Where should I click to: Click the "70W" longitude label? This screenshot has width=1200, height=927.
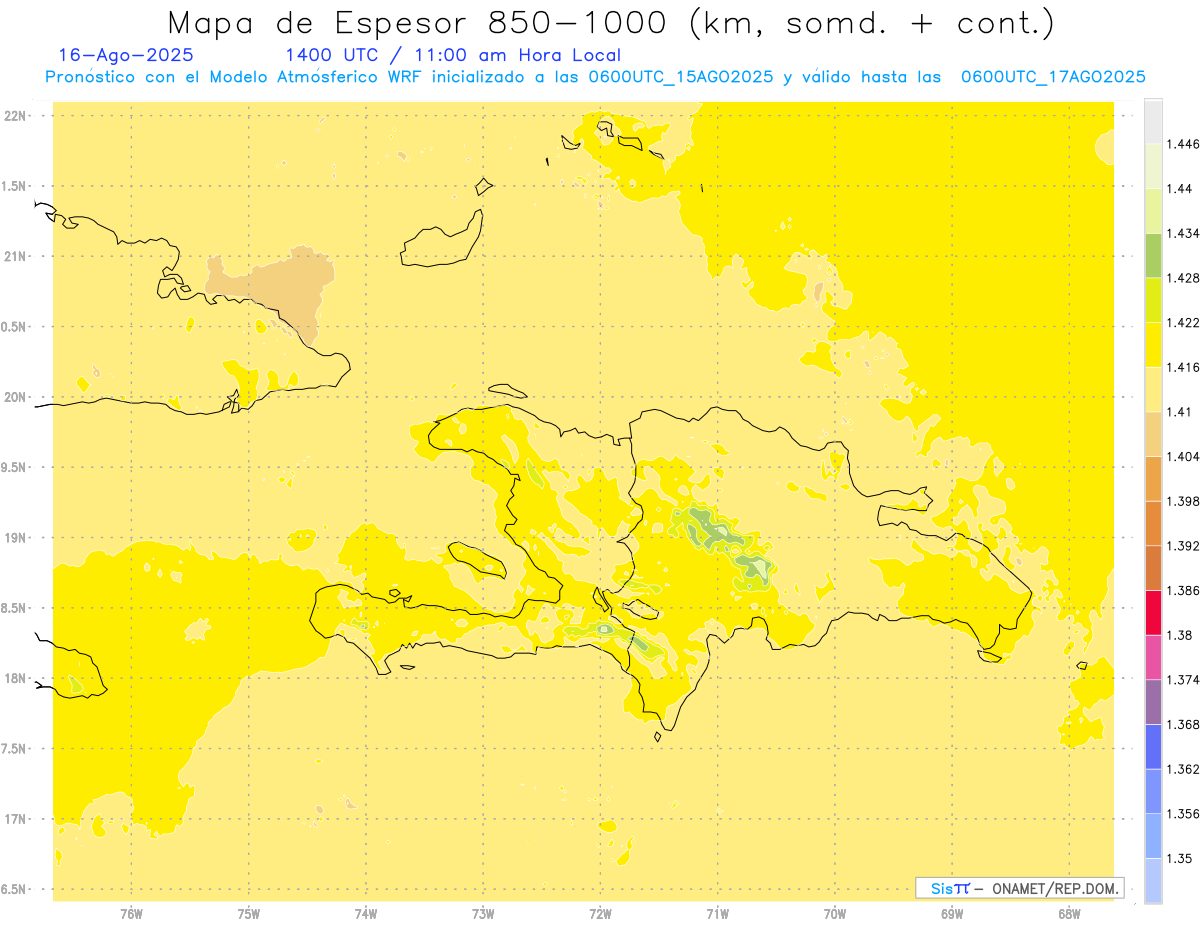(x=835, y=913)
